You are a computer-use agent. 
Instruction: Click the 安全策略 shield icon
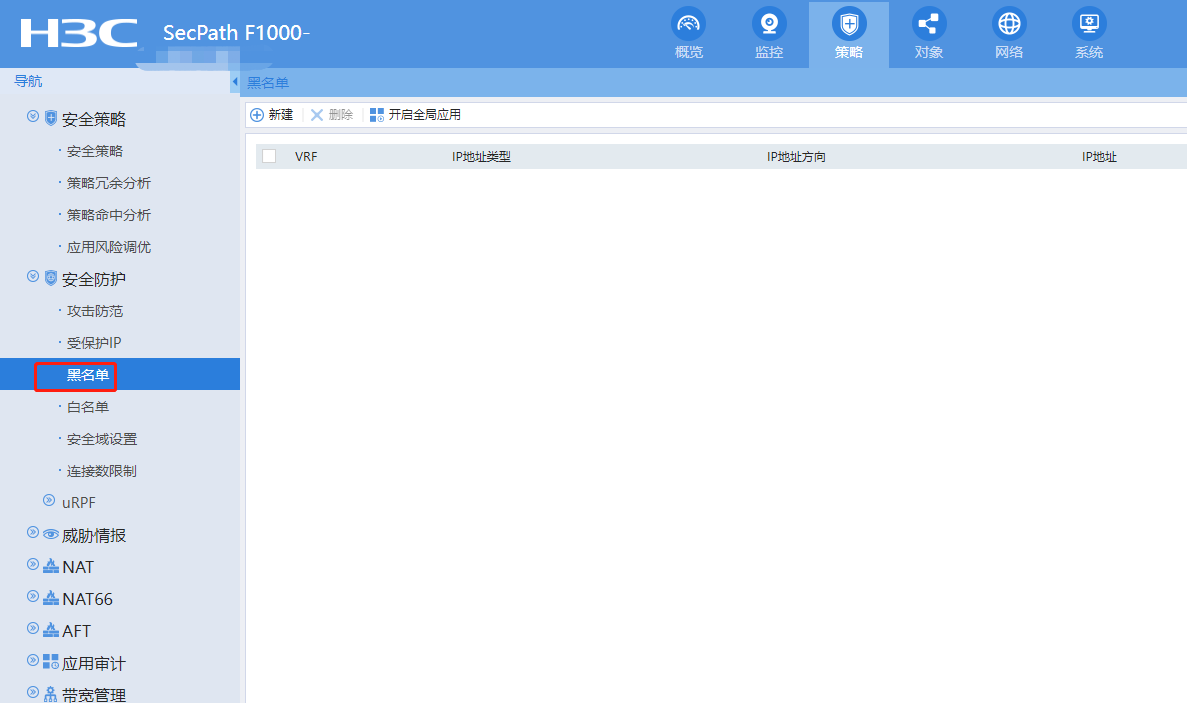pyautogui.click(x=51, y=118)
